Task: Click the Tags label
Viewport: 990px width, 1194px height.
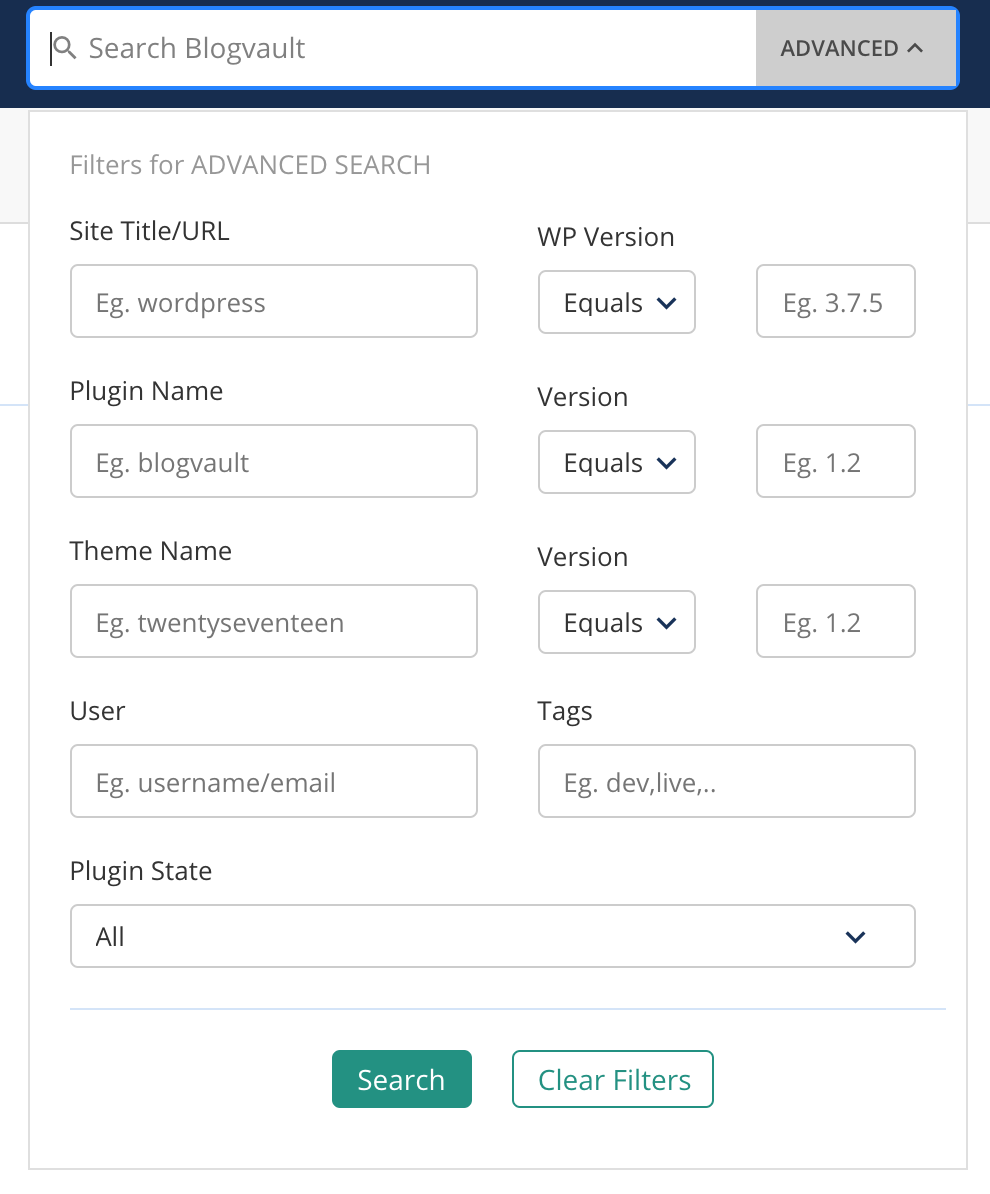Action: (564, 711)
